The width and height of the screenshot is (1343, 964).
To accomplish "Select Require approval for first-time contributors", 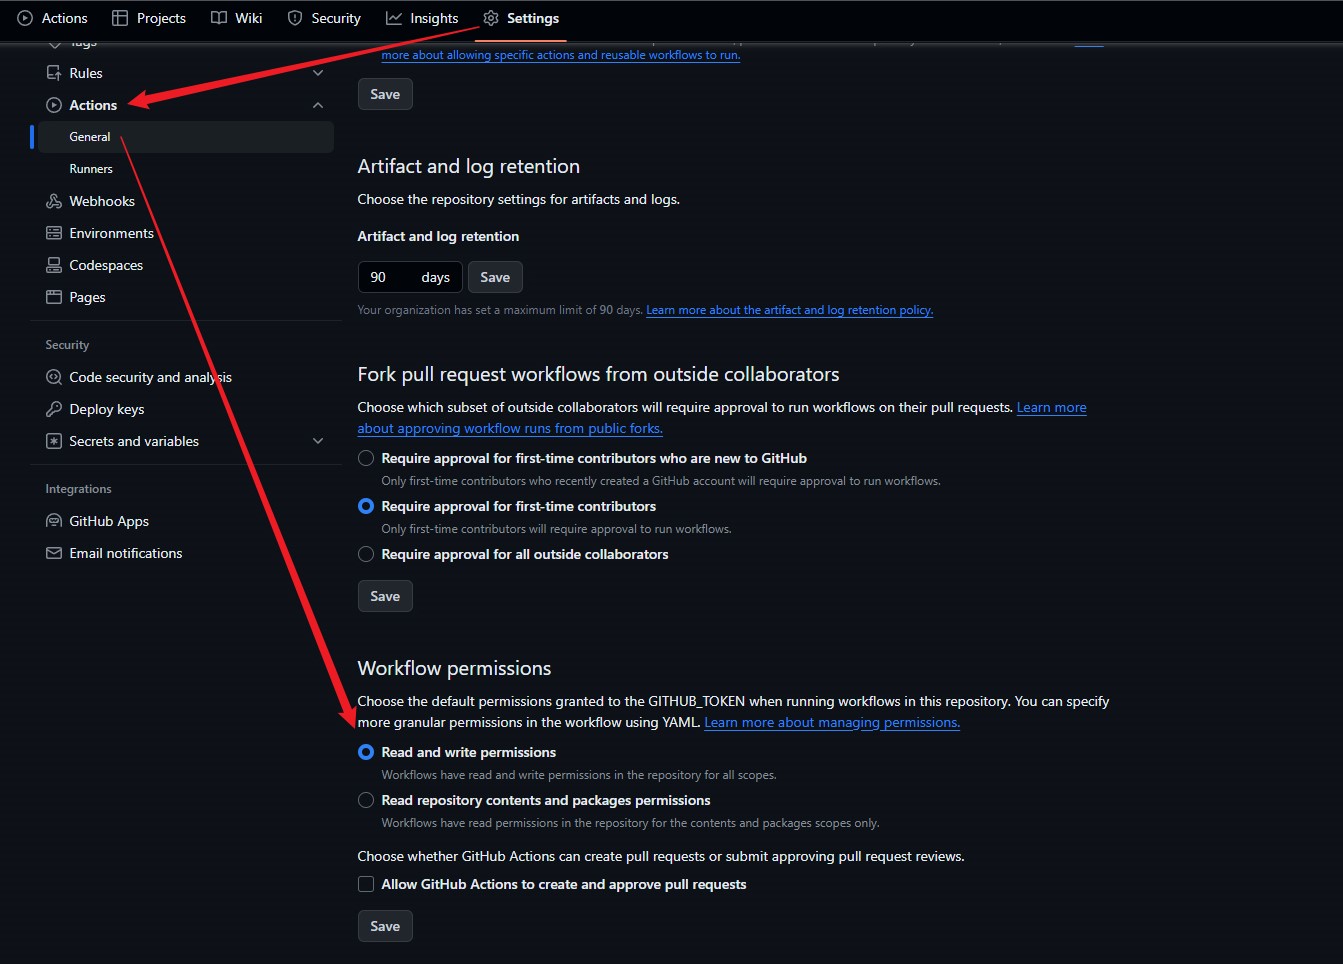I will coord(366,506).
